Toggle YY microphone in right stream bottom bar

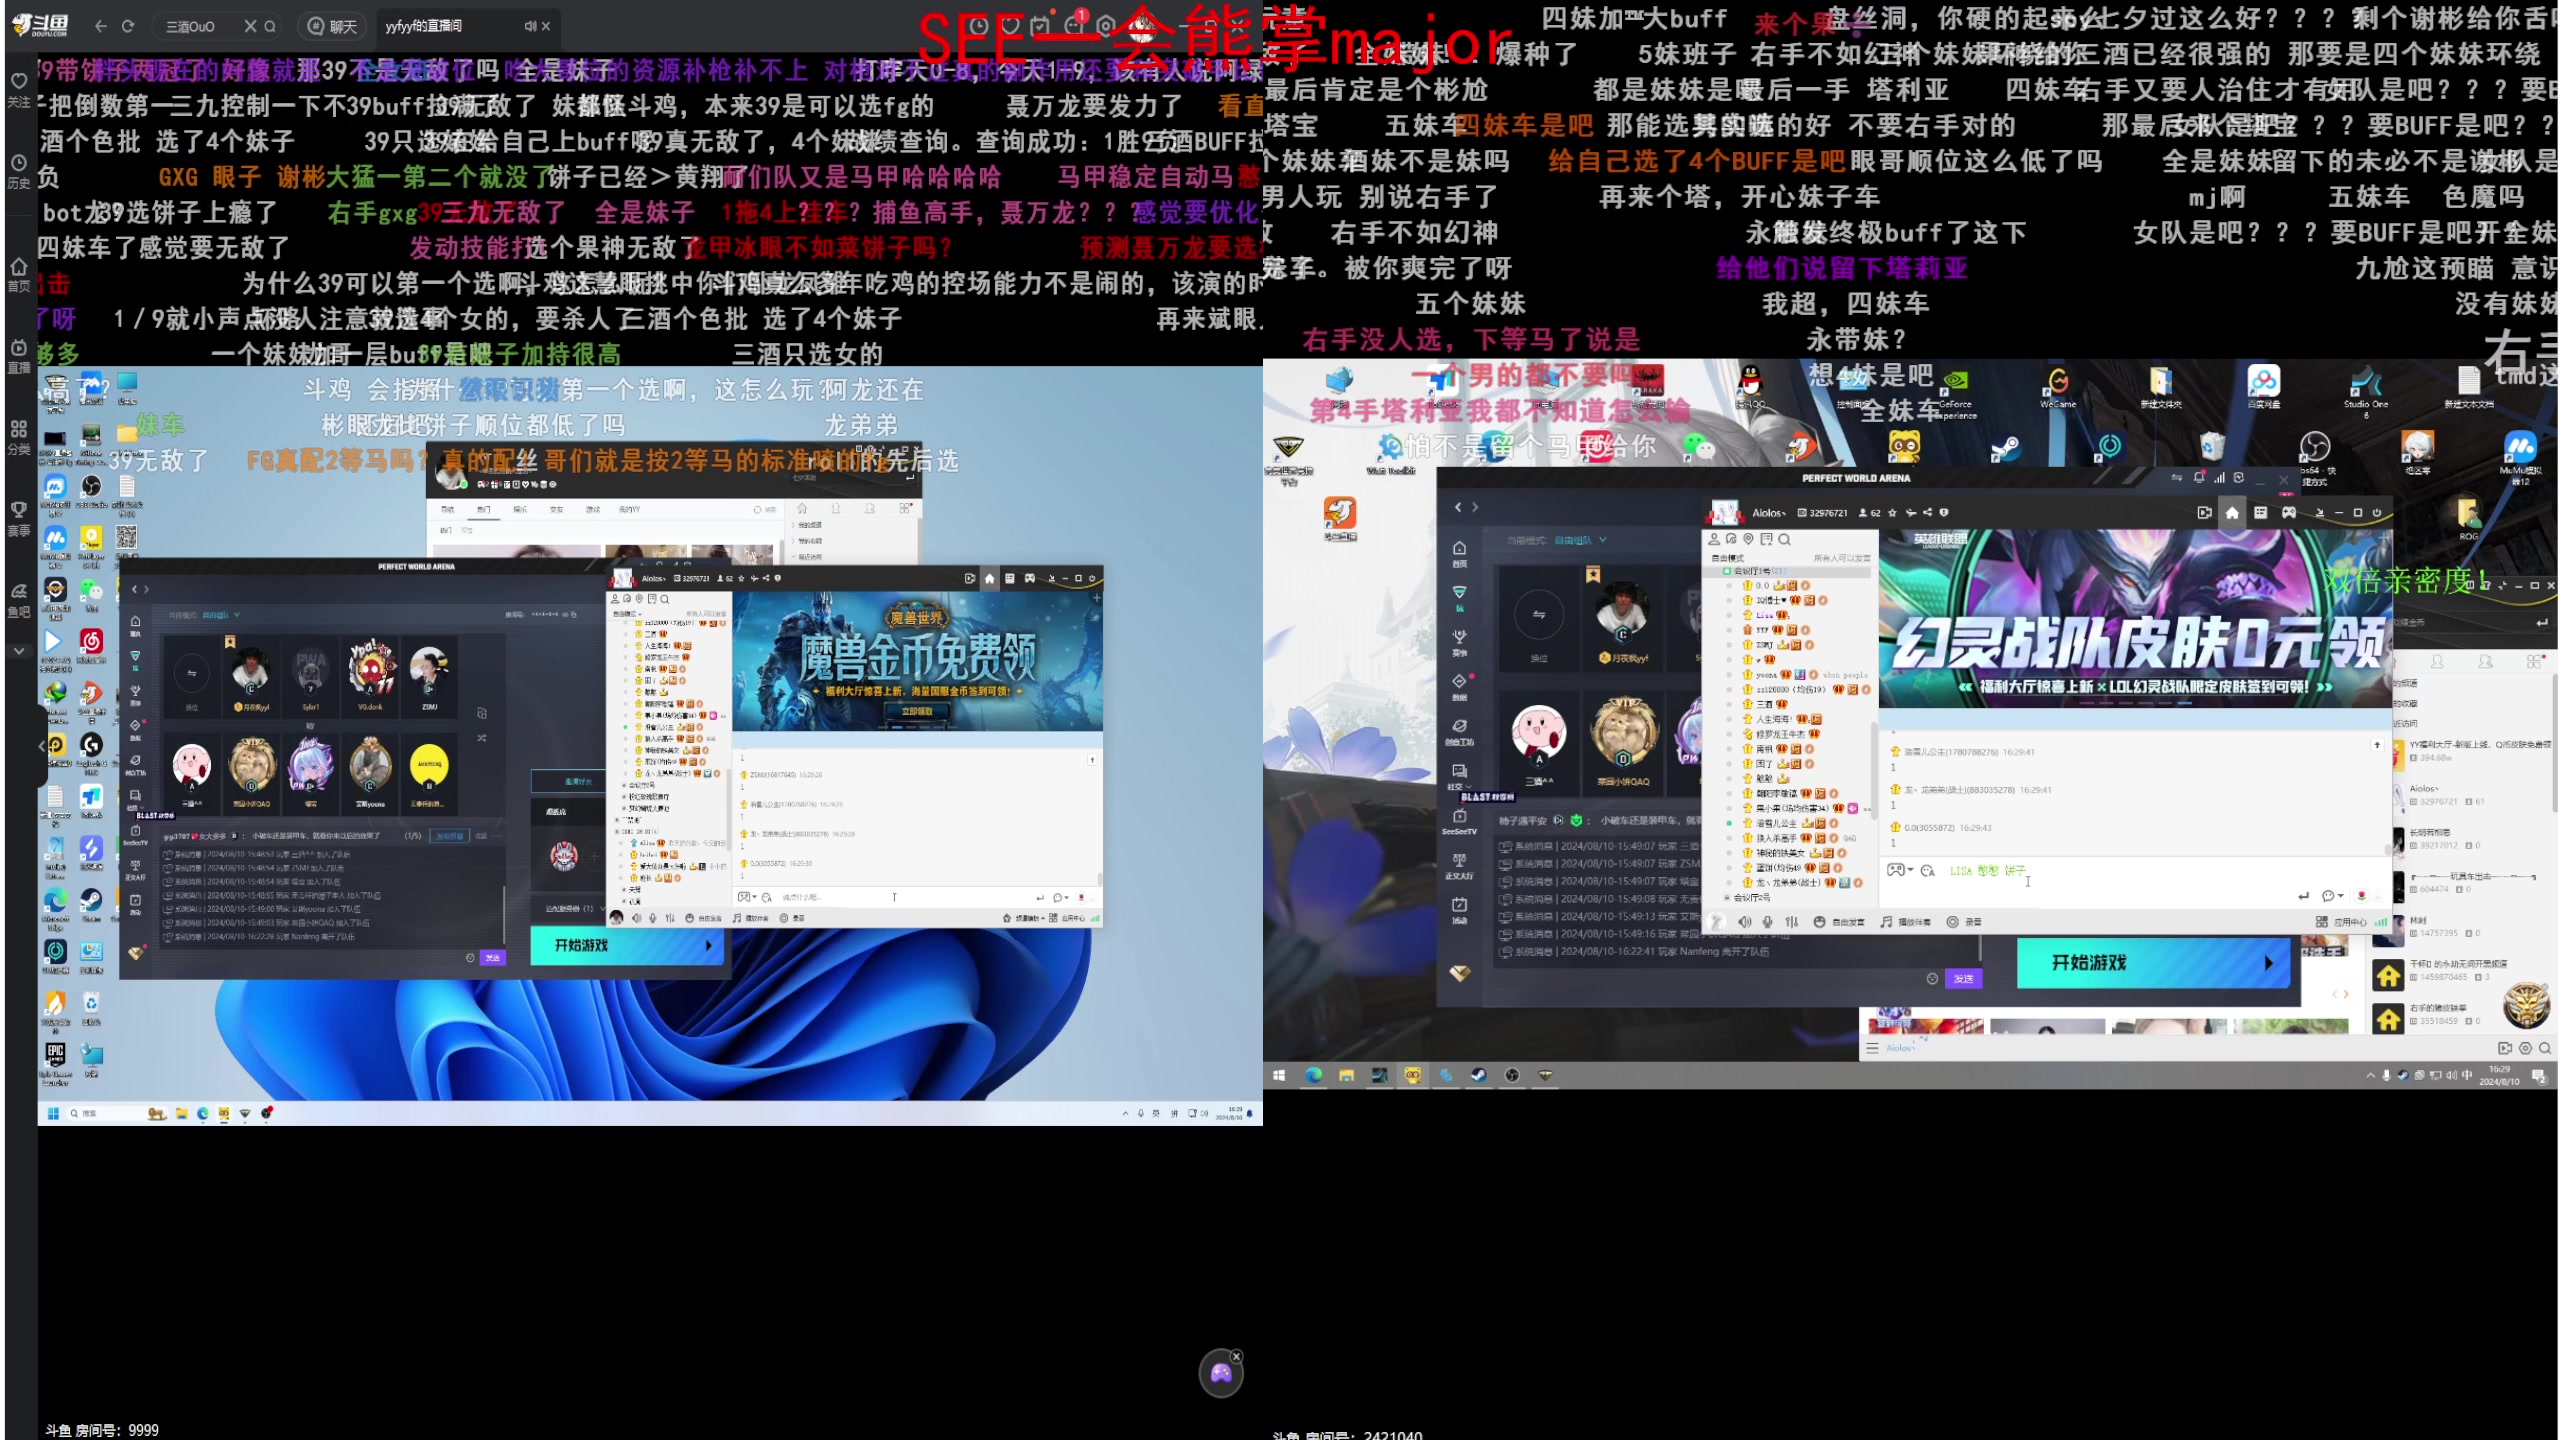click(x=1767, y=922)
